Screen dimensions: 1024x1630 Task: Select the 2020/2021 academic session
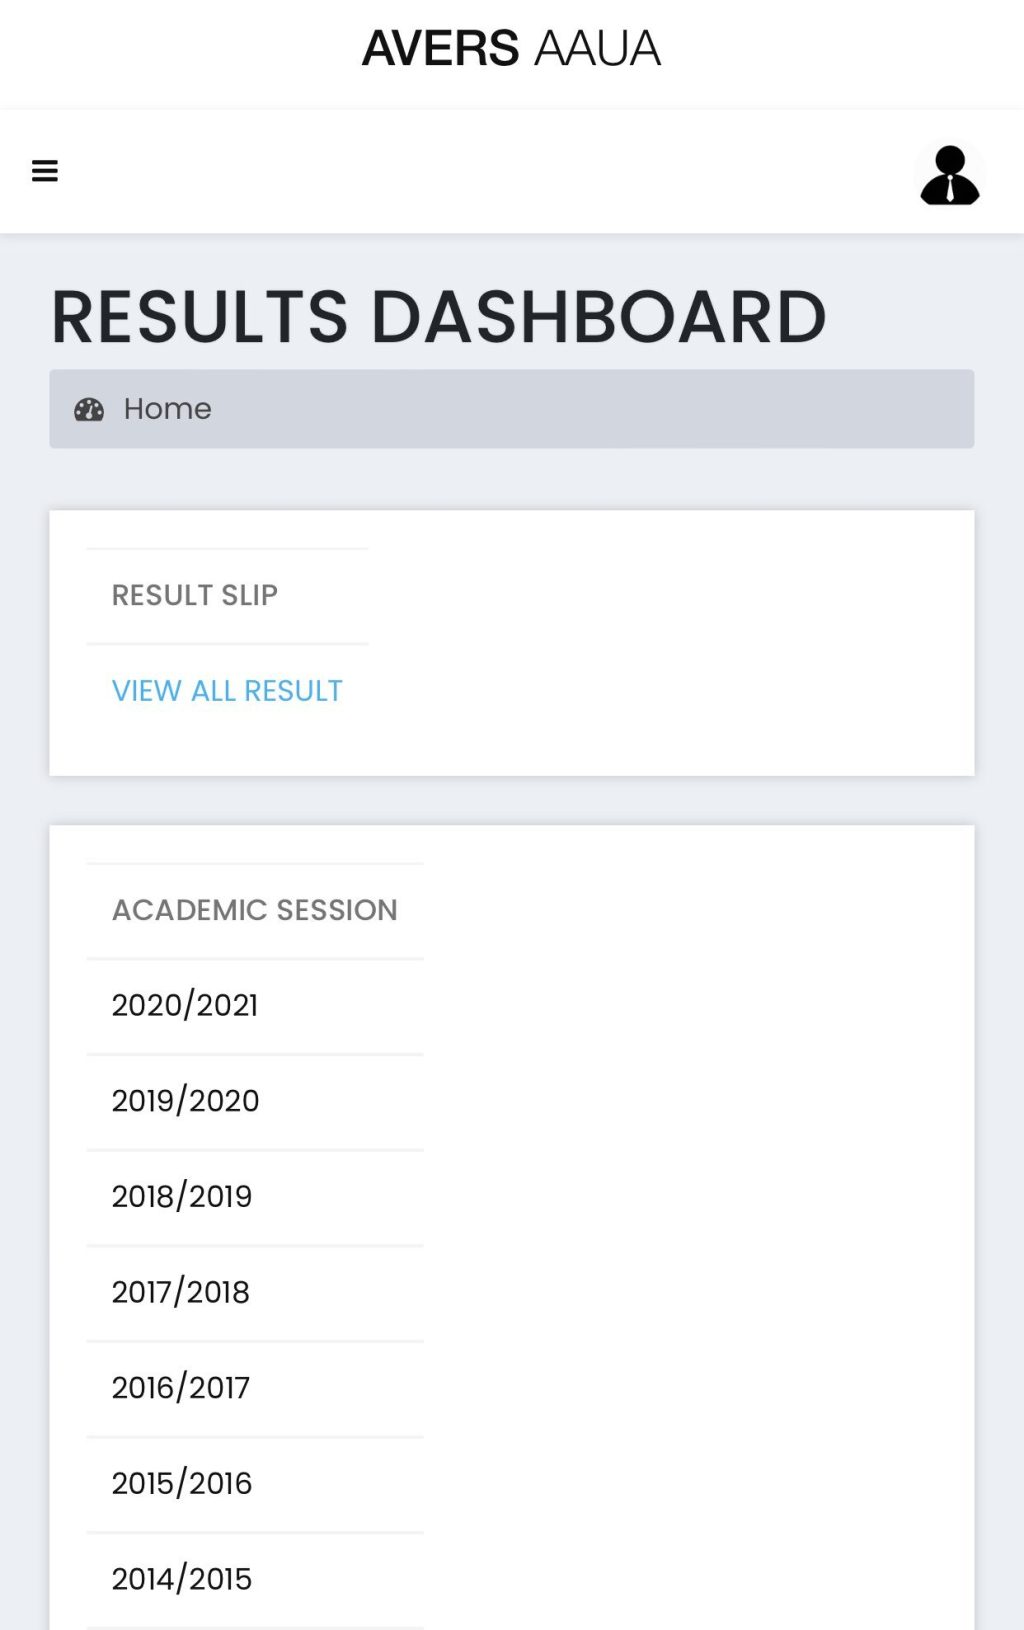[186, 1005]
